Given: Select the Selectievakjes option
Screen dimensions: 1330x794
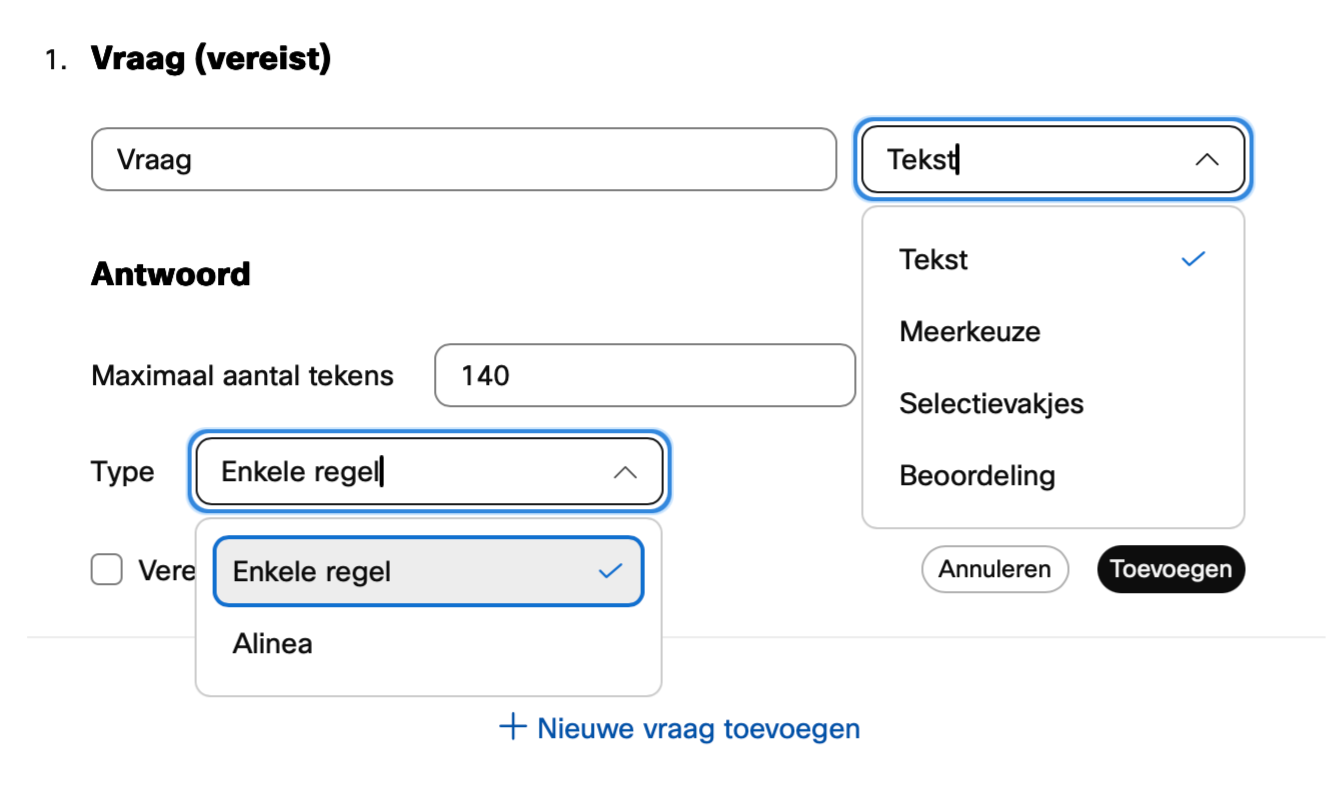Looking at the screenshot, I should [x=991, y=403].
